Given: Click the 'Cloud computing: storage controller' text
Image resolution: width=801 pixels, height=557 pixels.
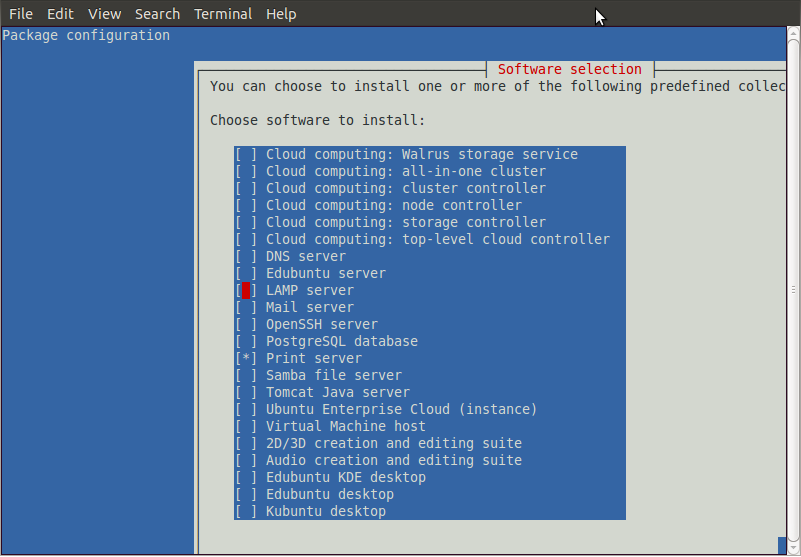Looking at the screenshot, I should (406, 222).
